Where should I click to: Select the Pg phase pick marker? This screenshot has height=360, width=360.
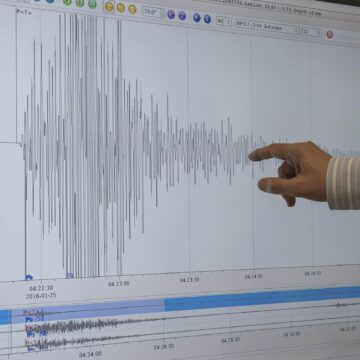click(x=29, y=277)
